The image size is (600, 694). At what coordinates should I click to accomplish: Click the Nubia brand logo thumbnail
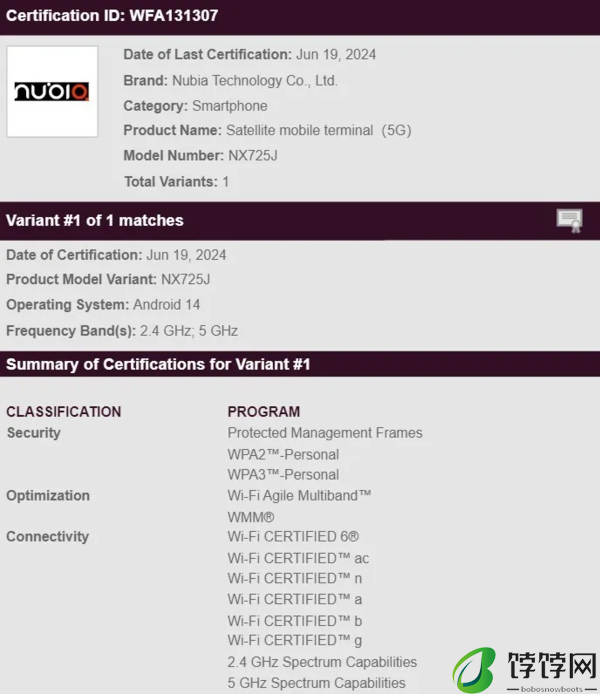52,92
